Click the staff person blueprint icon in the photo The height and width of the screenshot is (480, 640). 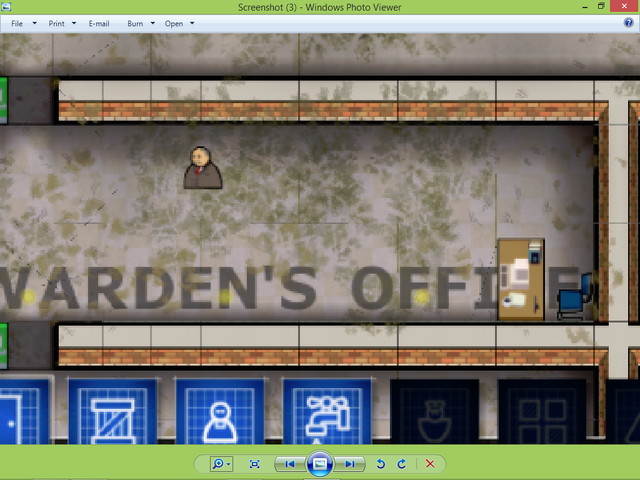pos(220,411)
